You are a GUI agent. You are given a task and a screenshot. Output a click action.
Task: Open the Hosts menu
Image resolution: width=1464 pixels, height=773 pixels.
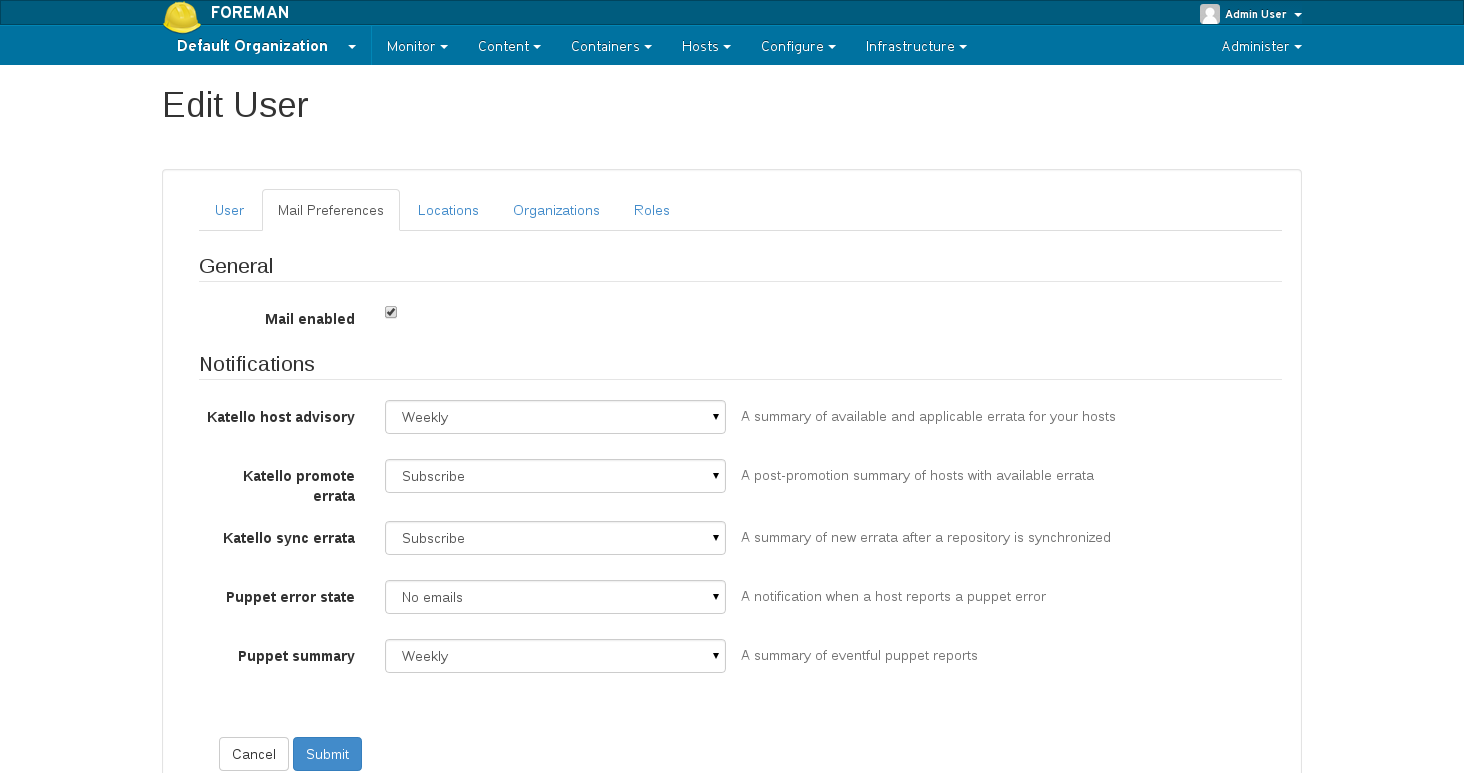tap(706, 46)
